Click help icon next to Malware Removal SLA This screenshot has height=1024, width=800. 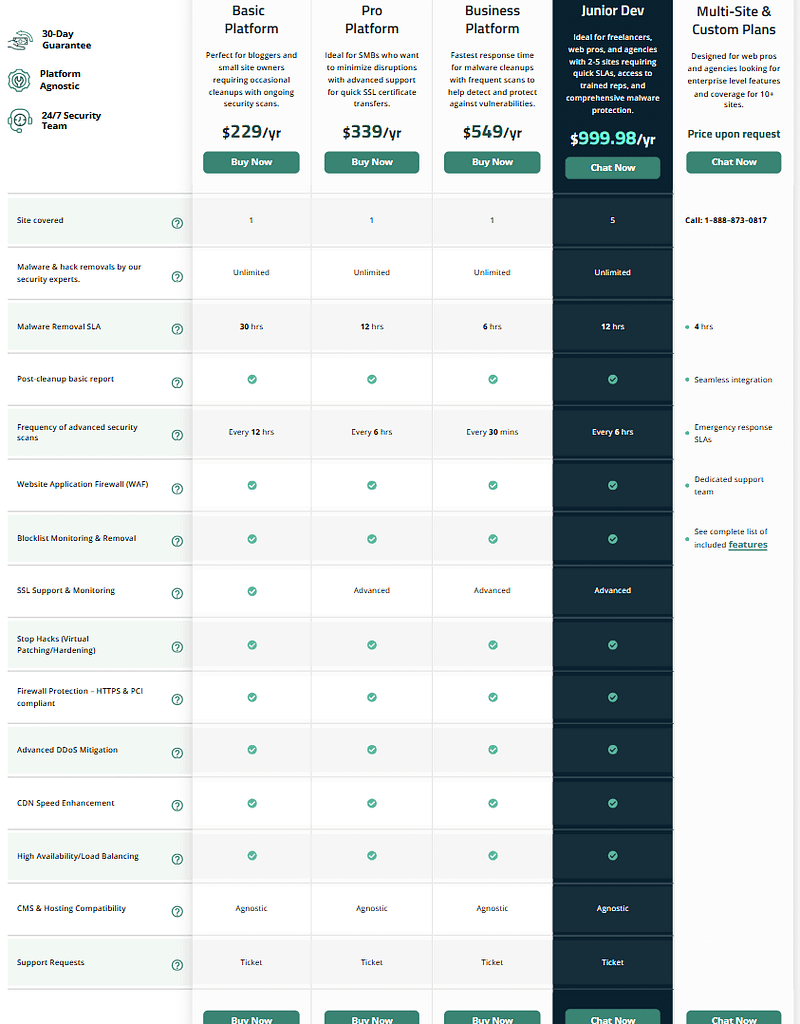[177, 329]
